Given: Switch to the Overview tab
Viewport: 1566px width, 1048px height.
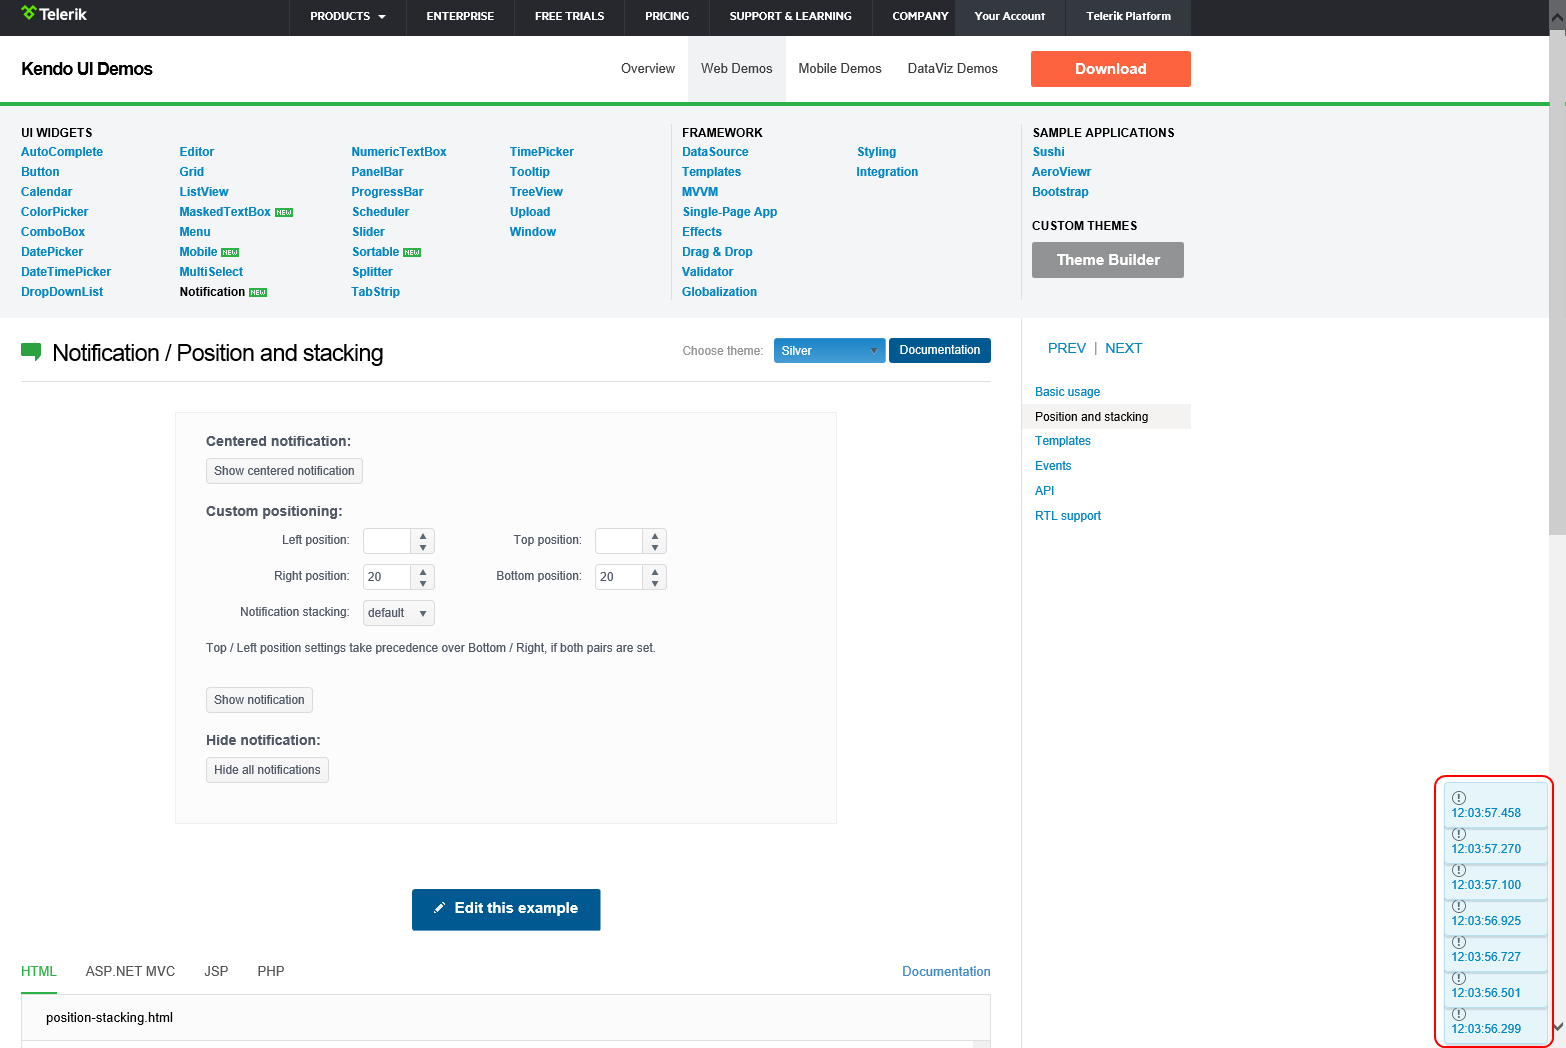Looking at the screenshot, I should coord(648,69).
